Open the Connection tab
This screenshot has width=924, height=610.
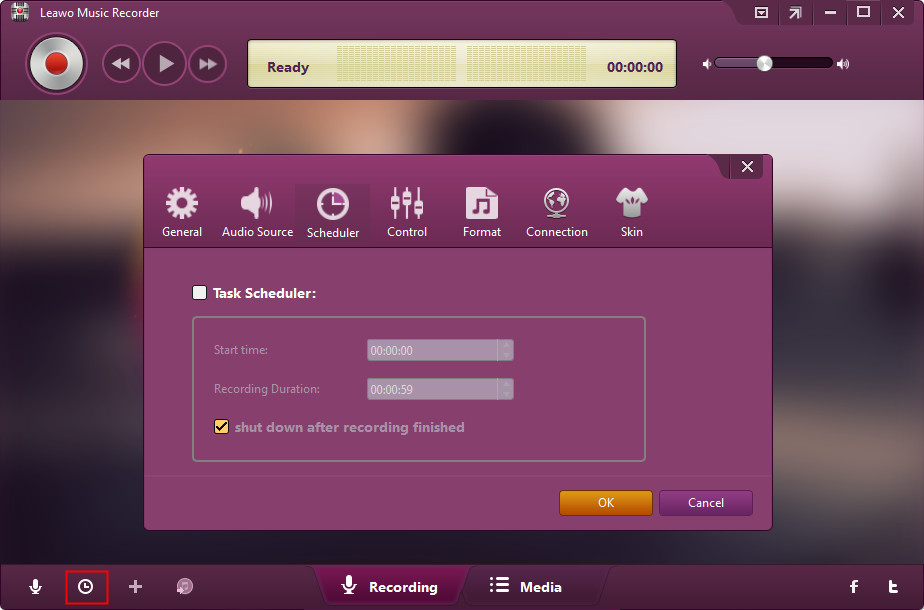click(557, 212)
